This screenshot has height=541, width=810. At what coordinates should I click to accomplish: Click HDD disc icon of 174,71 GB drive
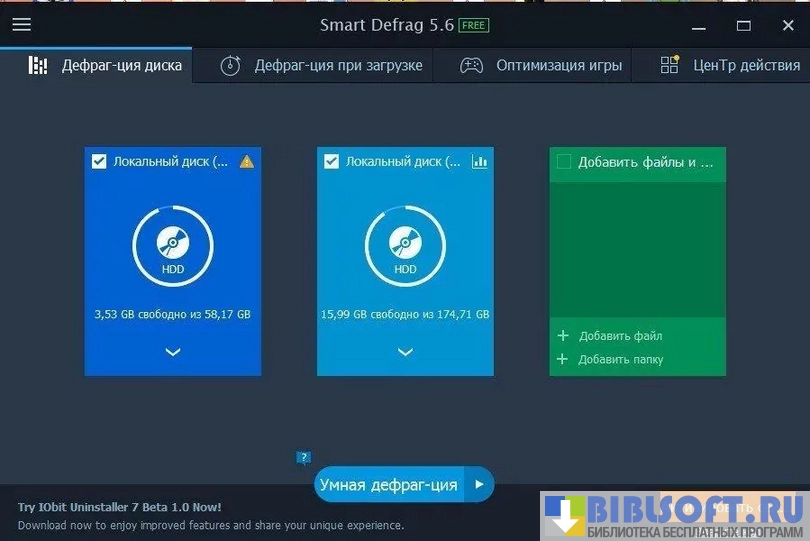click(x=405, y=242)
